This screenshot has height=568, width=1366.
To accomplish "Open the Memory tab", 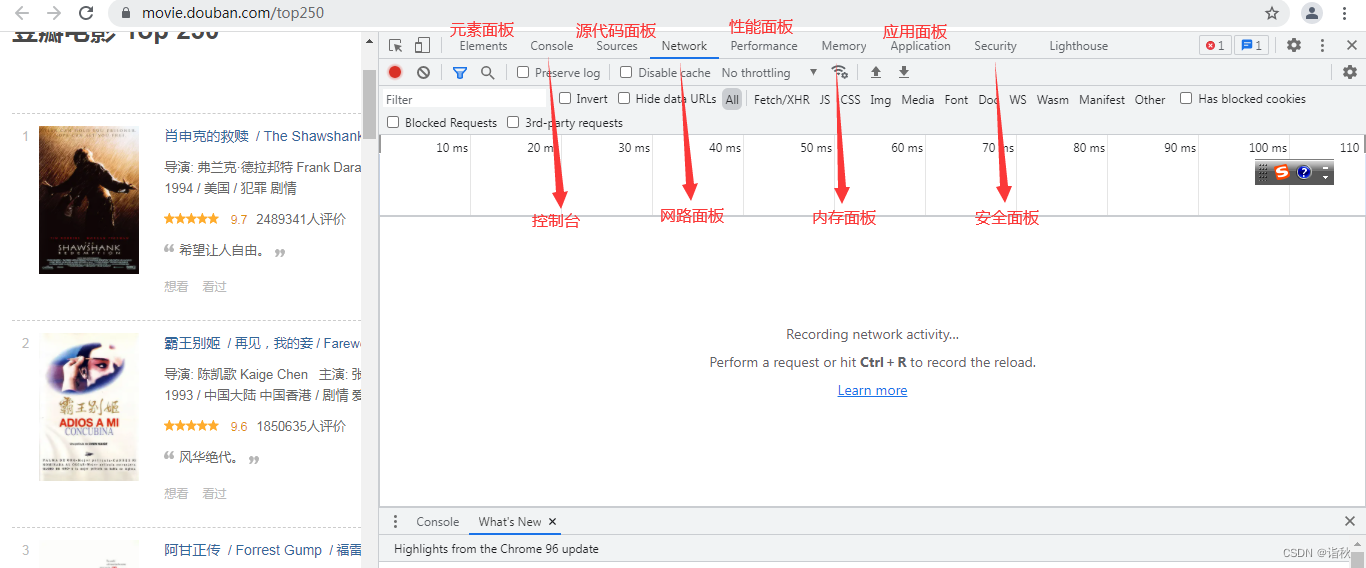I will pos(844,46).
